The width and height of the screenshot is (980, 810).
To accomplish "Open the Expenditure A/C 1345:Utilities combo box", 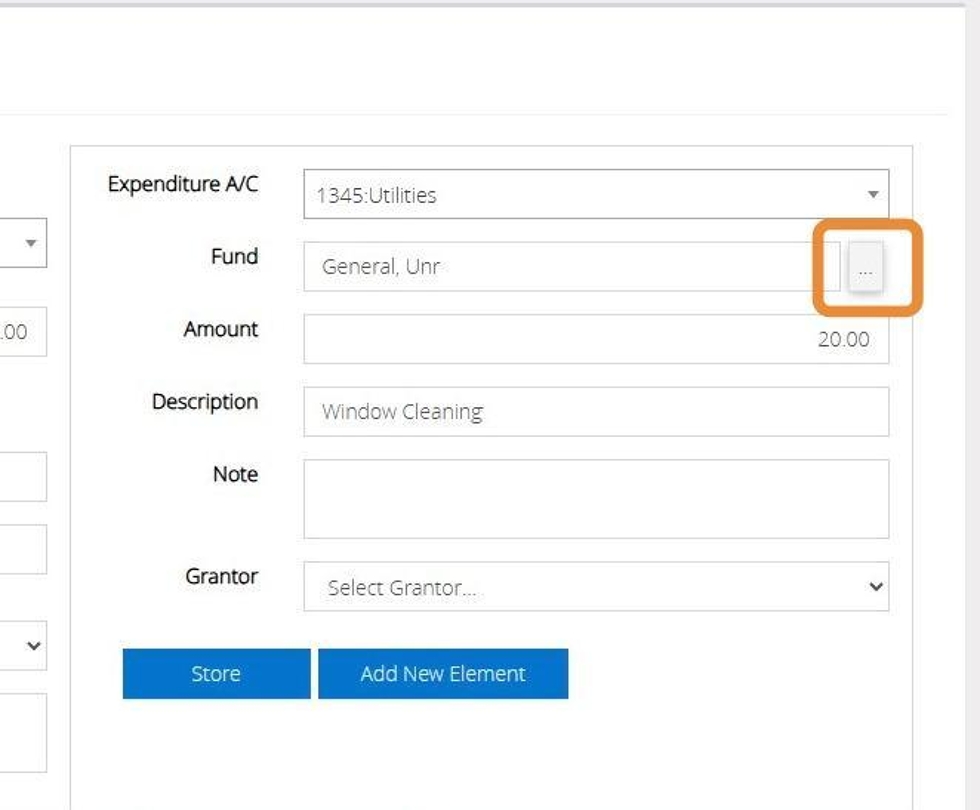I will (596, 194).
